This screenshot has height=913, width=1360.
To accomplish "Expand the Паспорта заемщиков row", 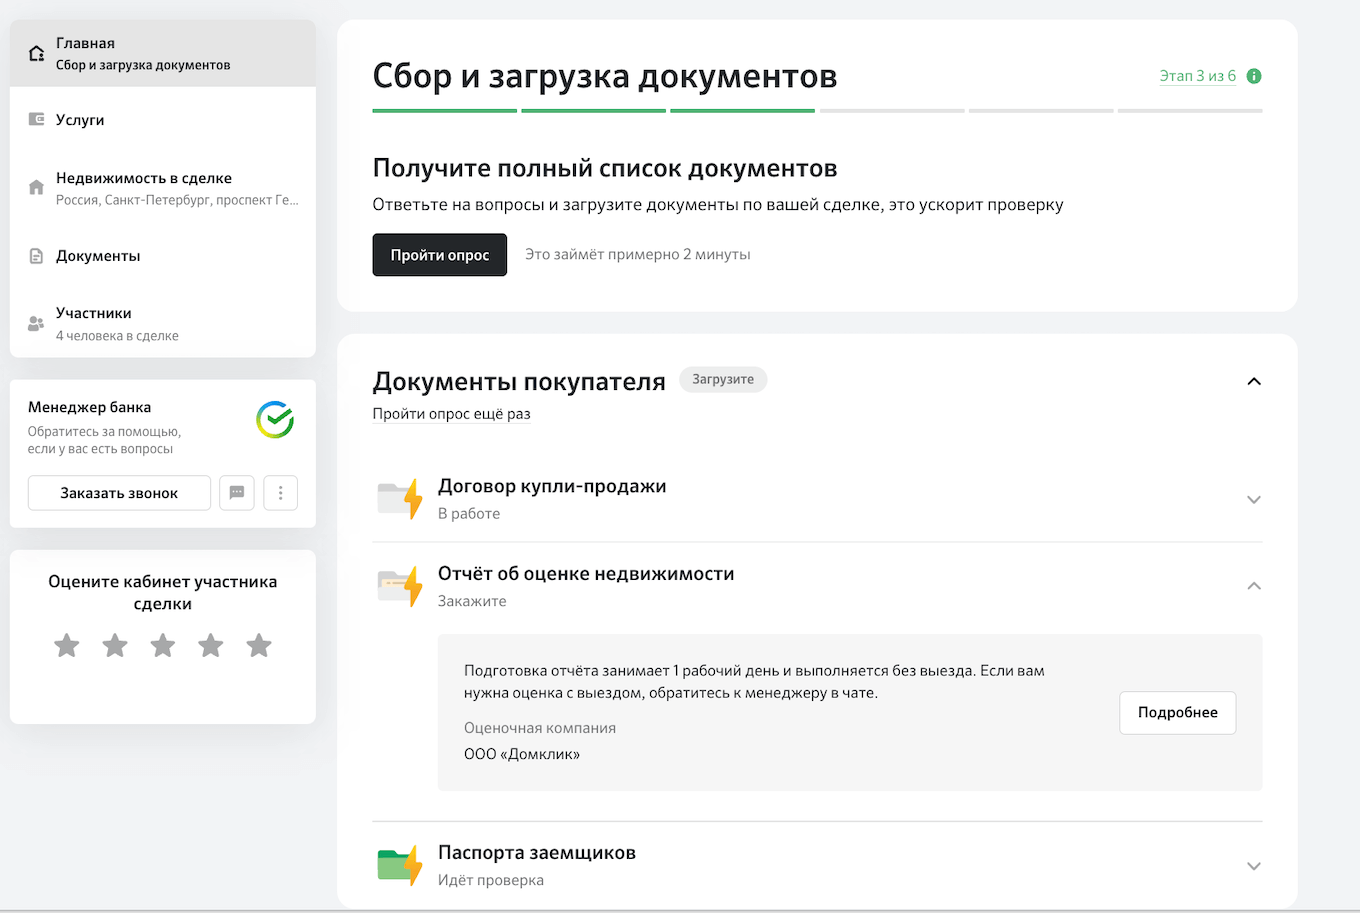I will pyautogui.click(x=1254, y=866).
